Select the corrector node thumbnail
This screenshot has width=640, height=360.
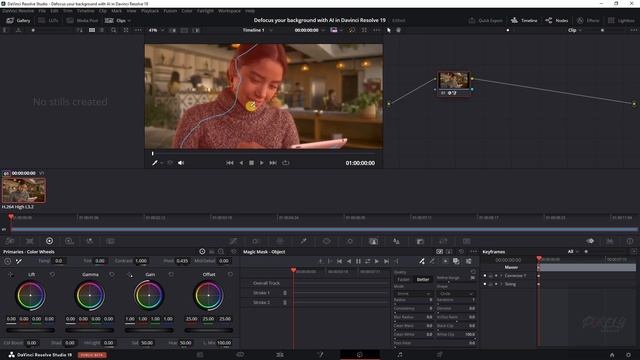(453, 80)
